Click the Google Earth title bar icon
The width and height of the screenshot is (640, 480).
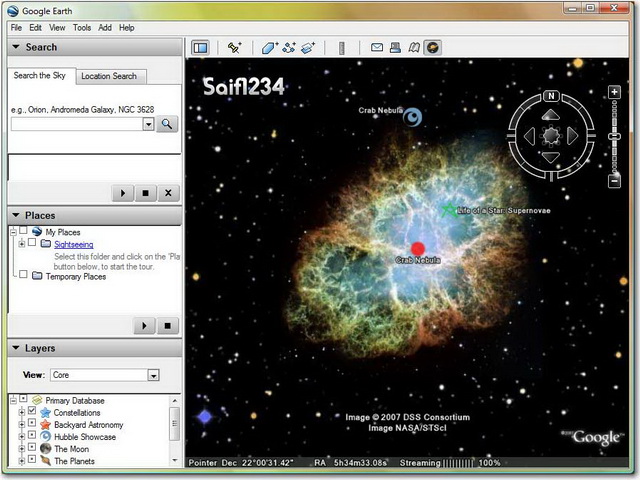(13, 11)
